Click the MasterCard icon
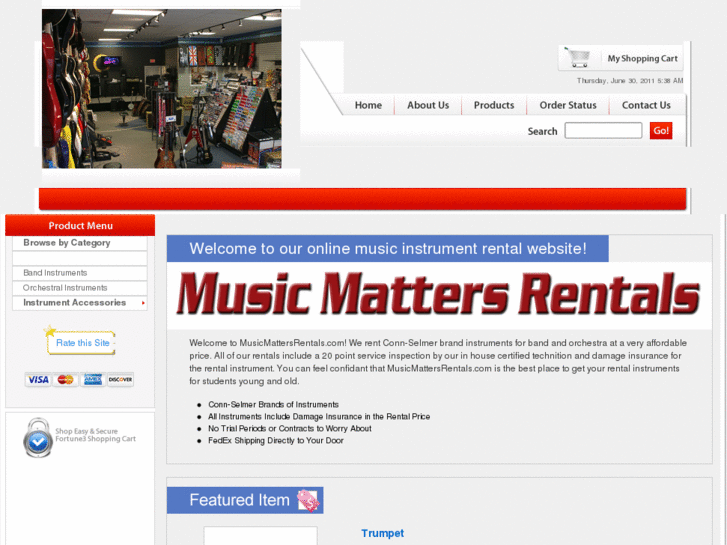This screenshot has width=727, height=545. click(x=65, y=380)
